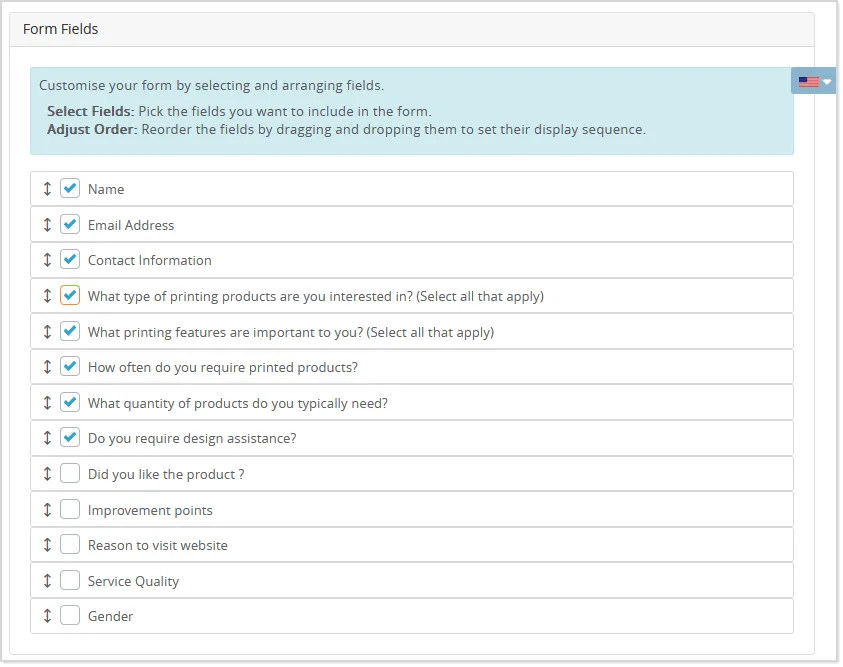This screenshot has width=843, height=667.
Task: Open the US flag language dropdown
Action: point(814,81)
